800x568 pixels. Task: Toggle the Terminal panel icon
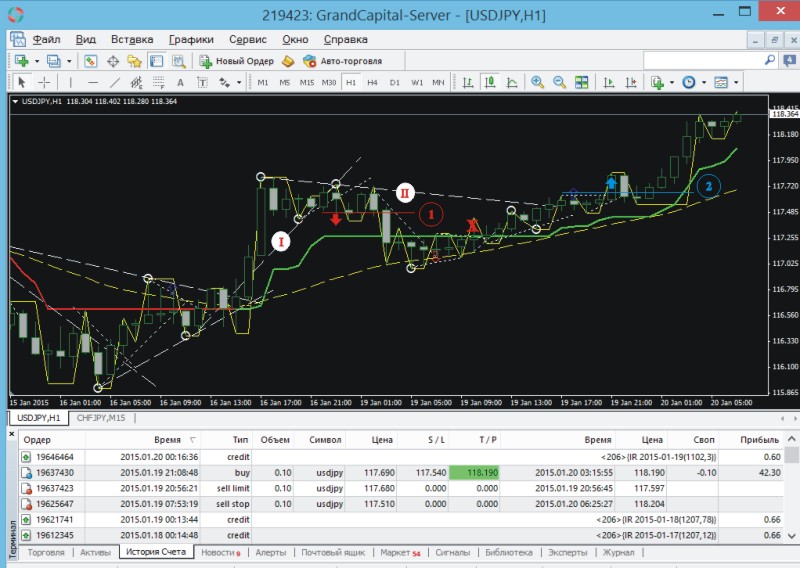(x=156, y=61)
